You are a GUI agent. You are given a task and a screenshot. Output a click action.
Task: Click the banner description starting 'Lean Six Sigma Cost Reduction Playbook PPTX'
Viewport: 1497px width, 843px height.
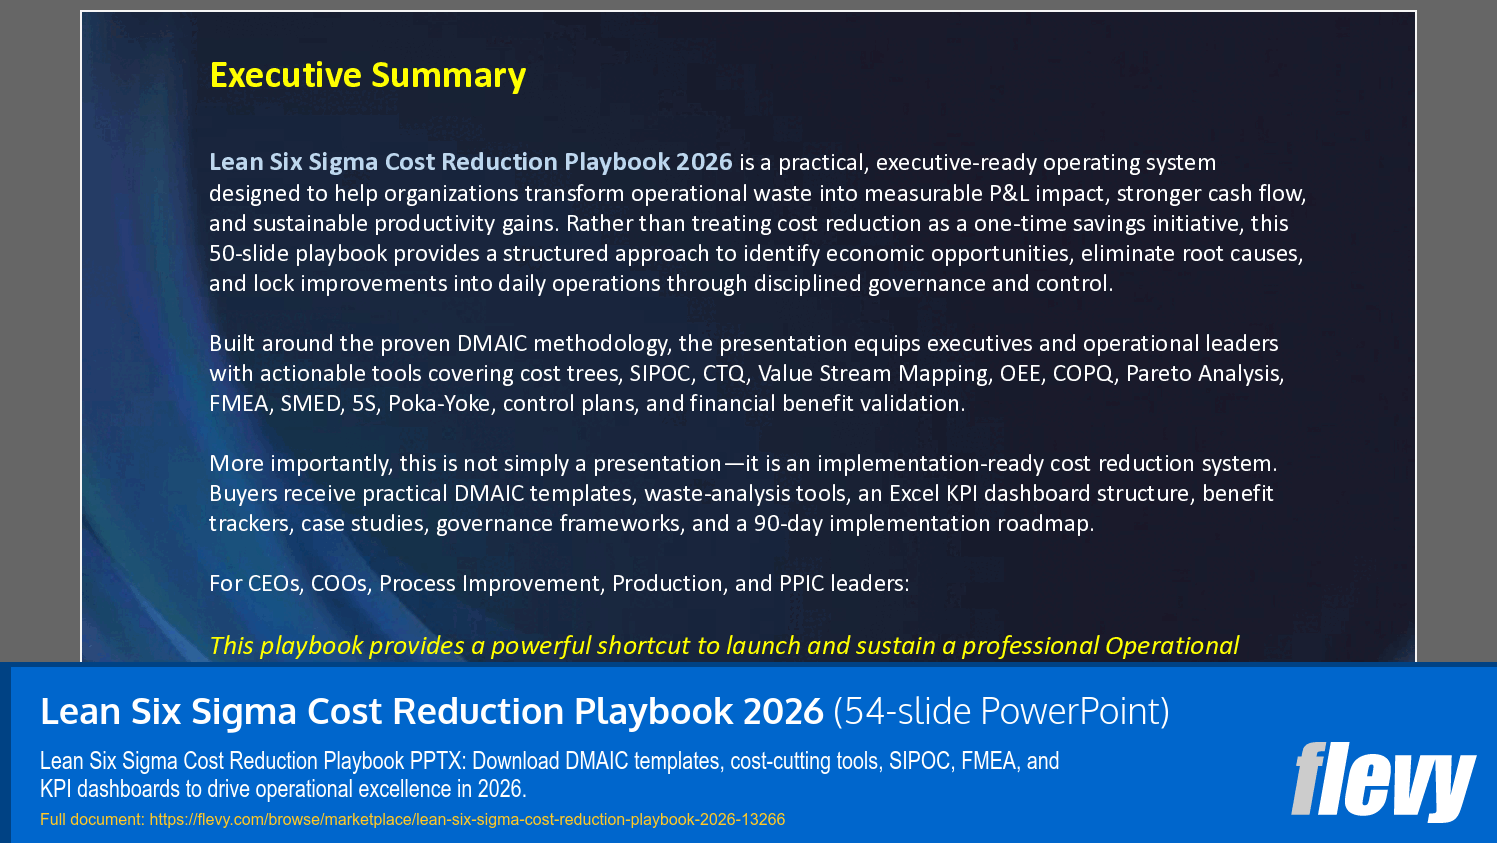(549, 774)
